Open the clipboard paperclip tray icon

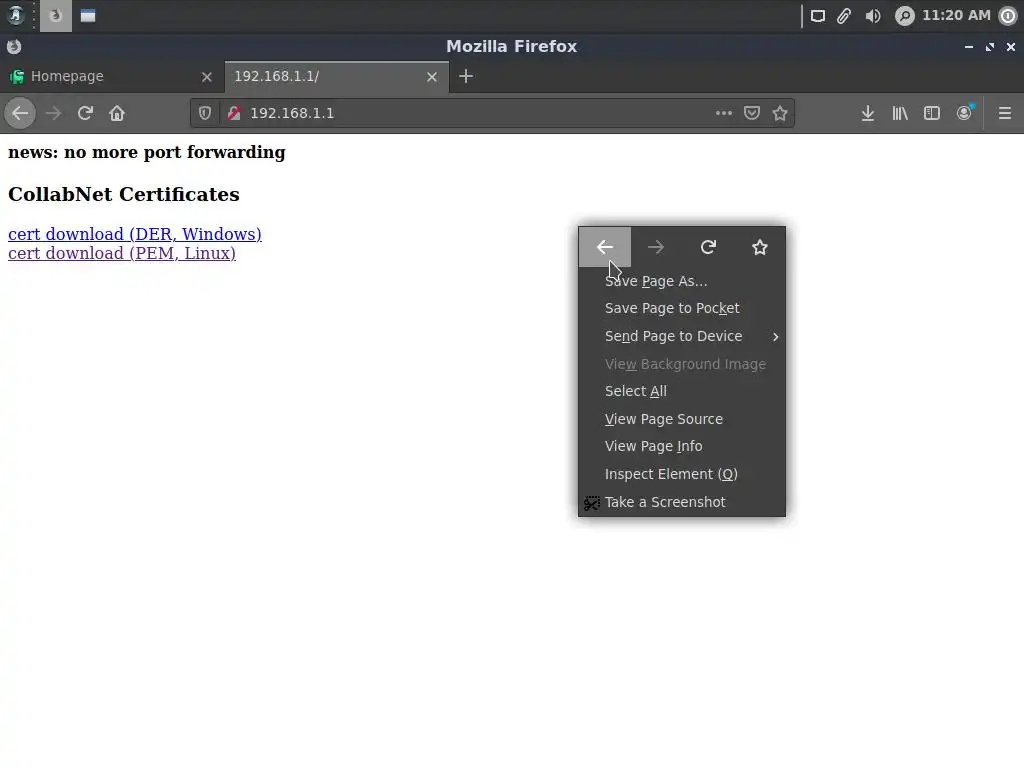point(844,16)
